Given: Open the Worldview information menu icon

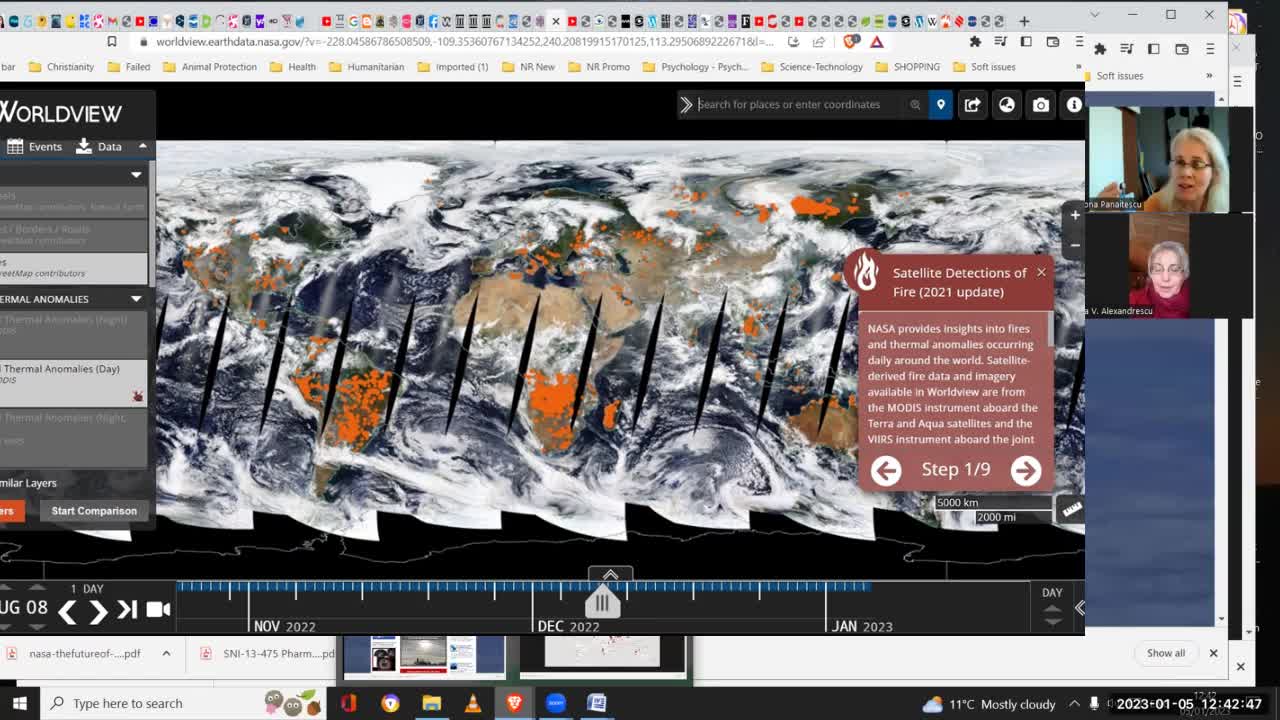Looking at the screenshot, I should (x=1074, y=104).
